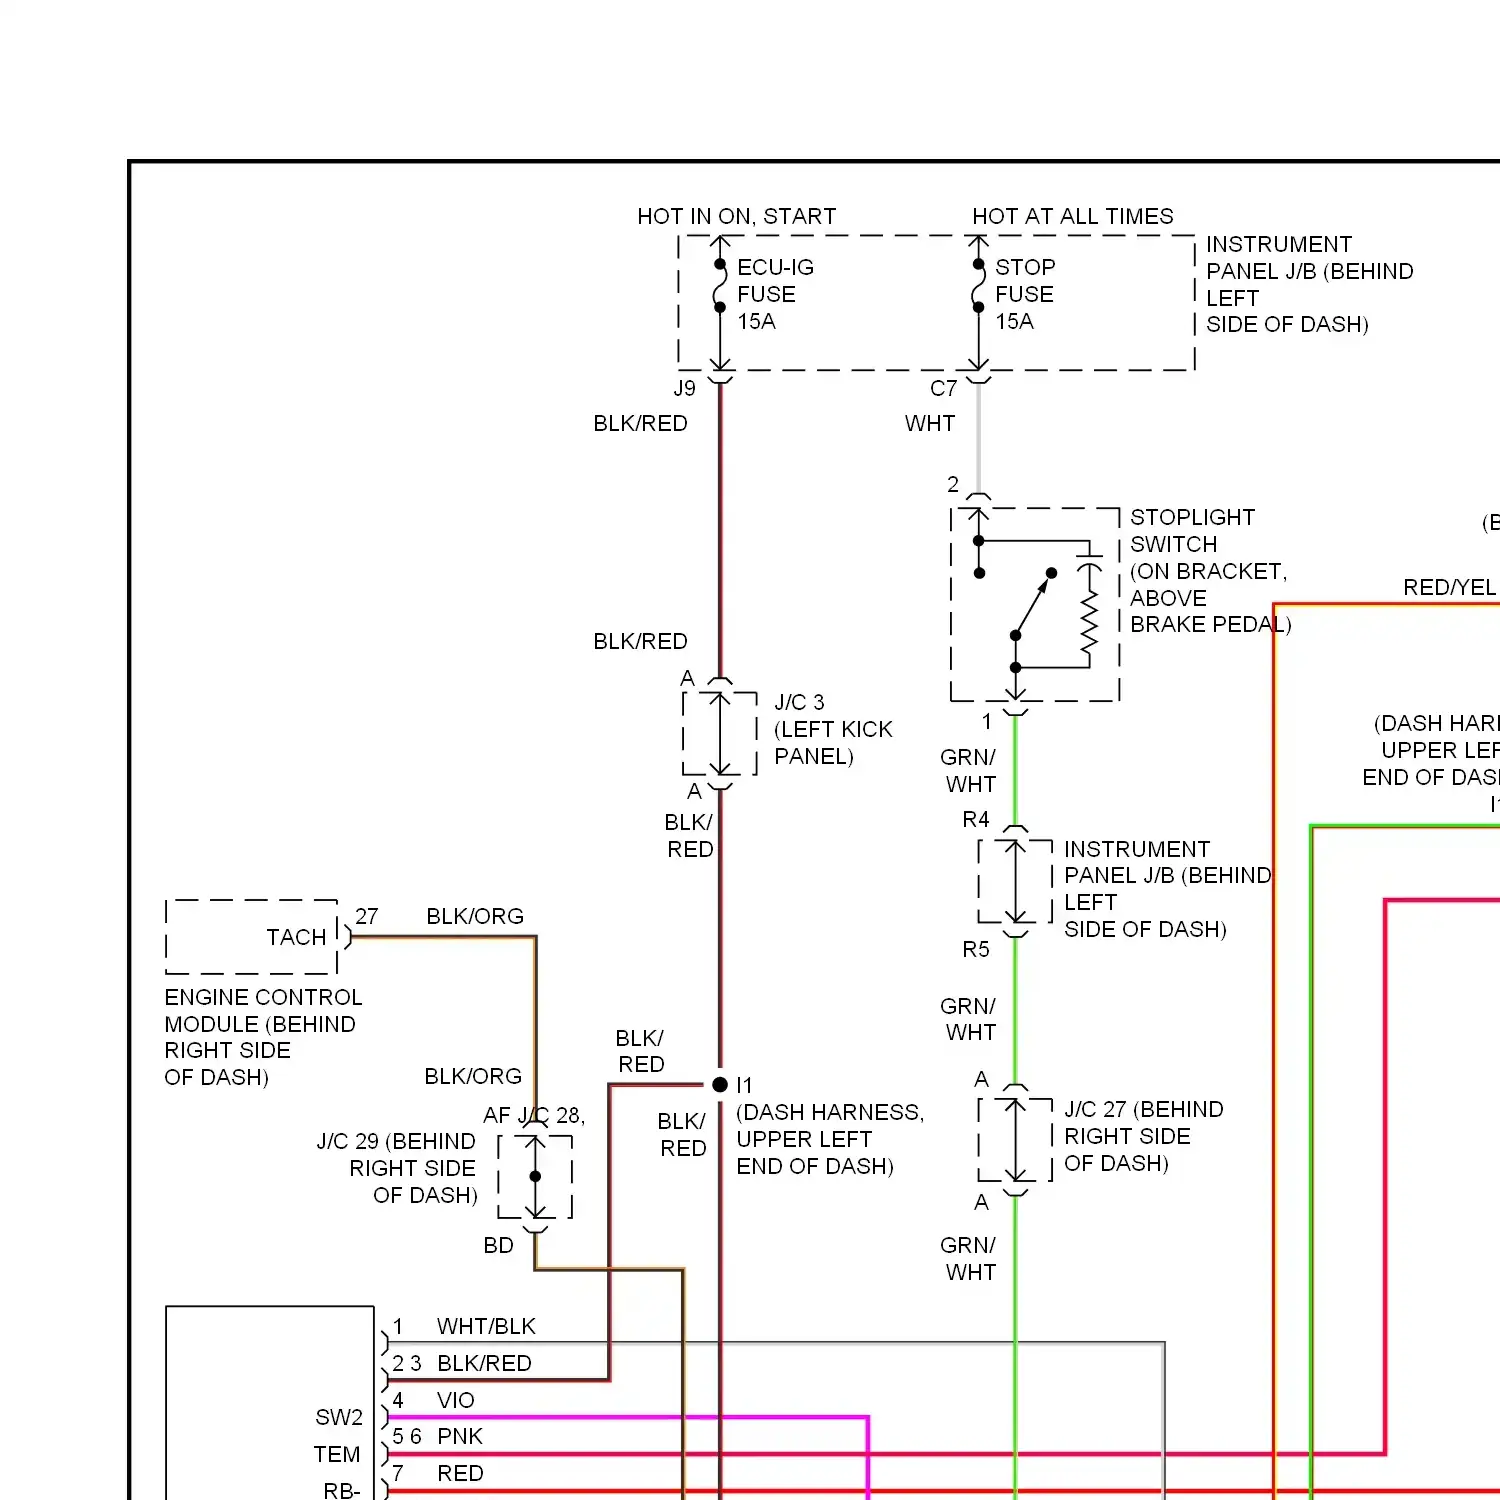Click the ENGINE CONTROL MODULE description

pyautogui.click(x=263, y=1037)
